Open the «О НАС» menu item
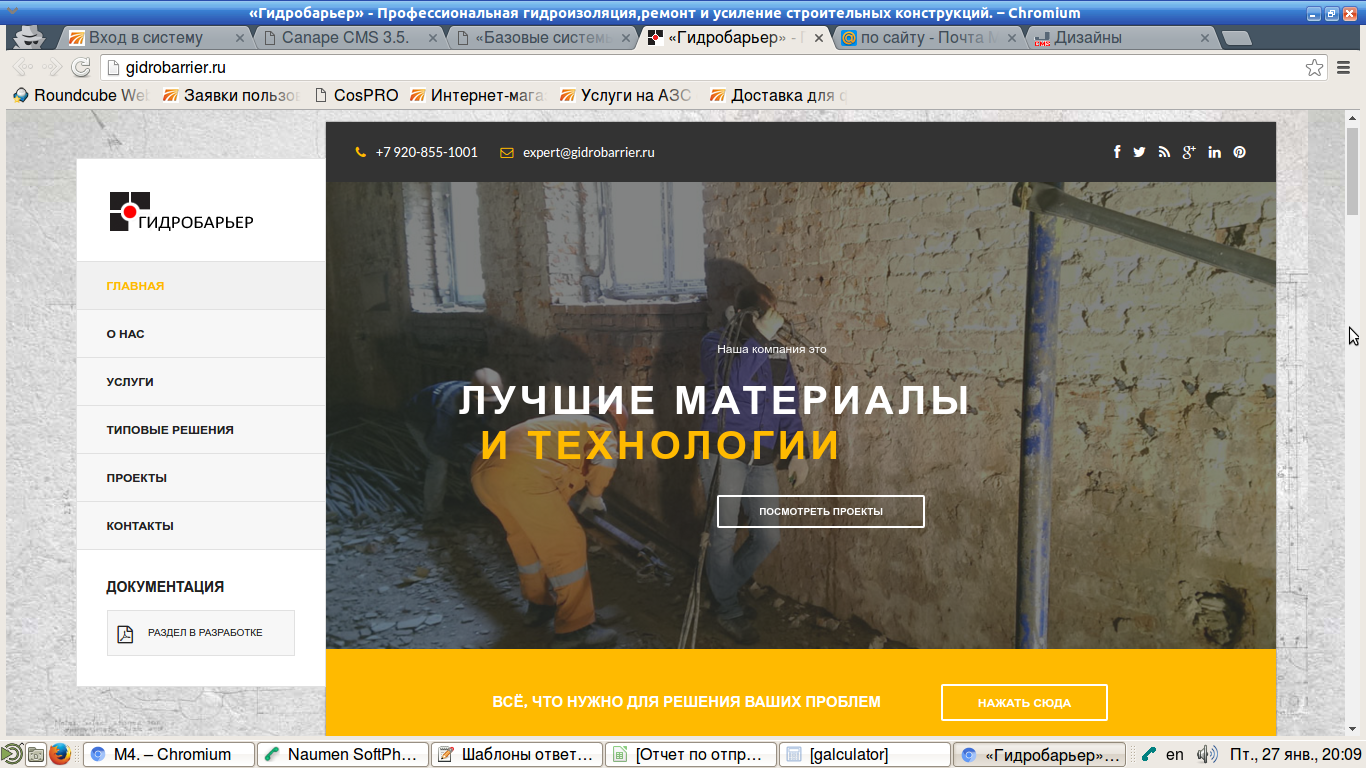1366x768 pixels. 126,334
